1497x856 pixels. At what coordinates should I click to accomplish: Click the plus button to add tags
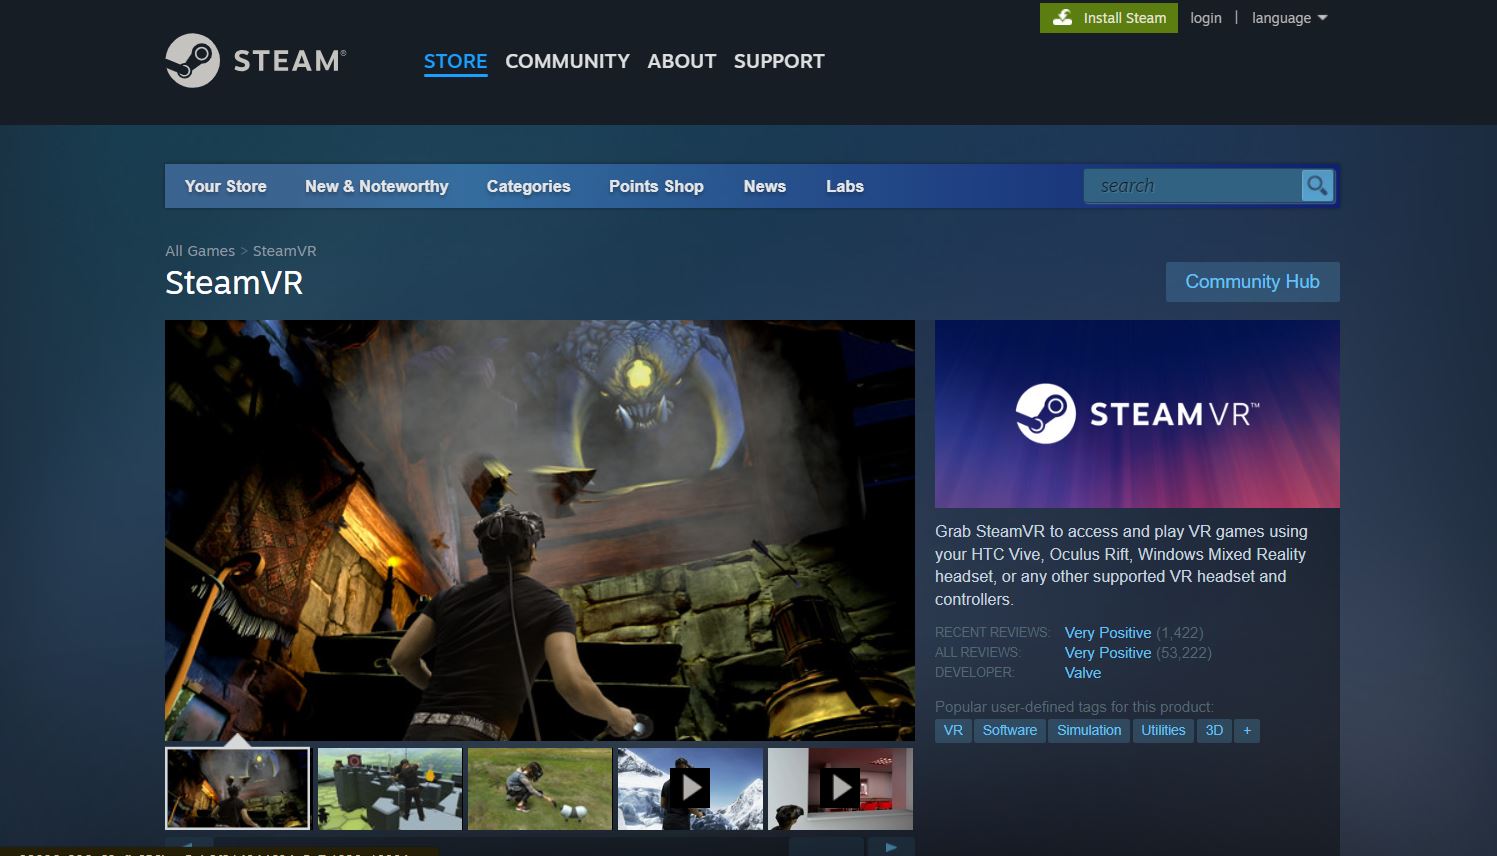1247,731
